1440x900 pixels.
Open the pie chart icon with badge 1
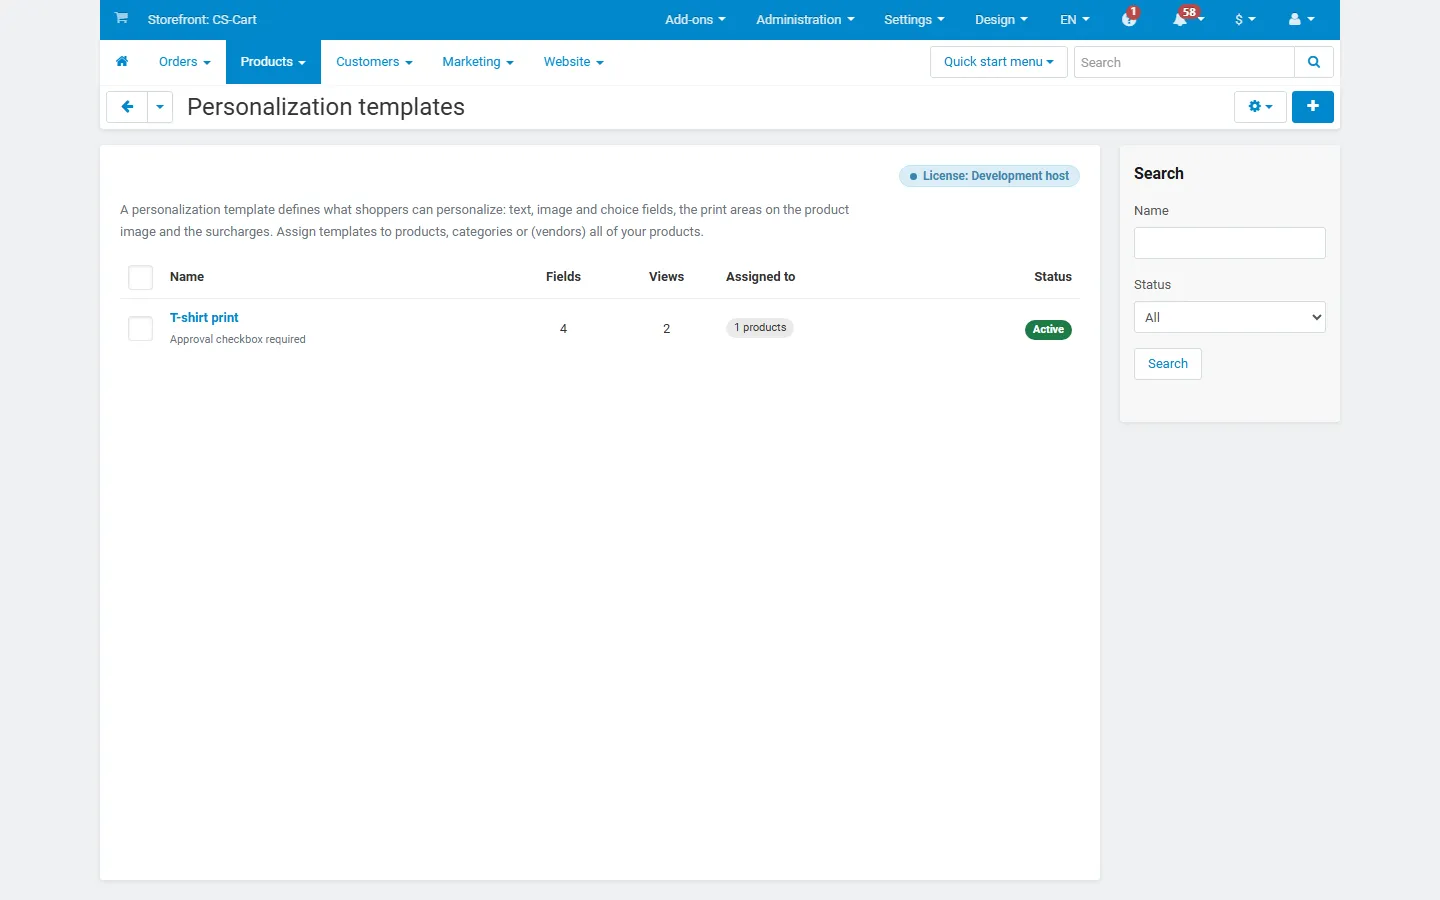[1130, 19]
